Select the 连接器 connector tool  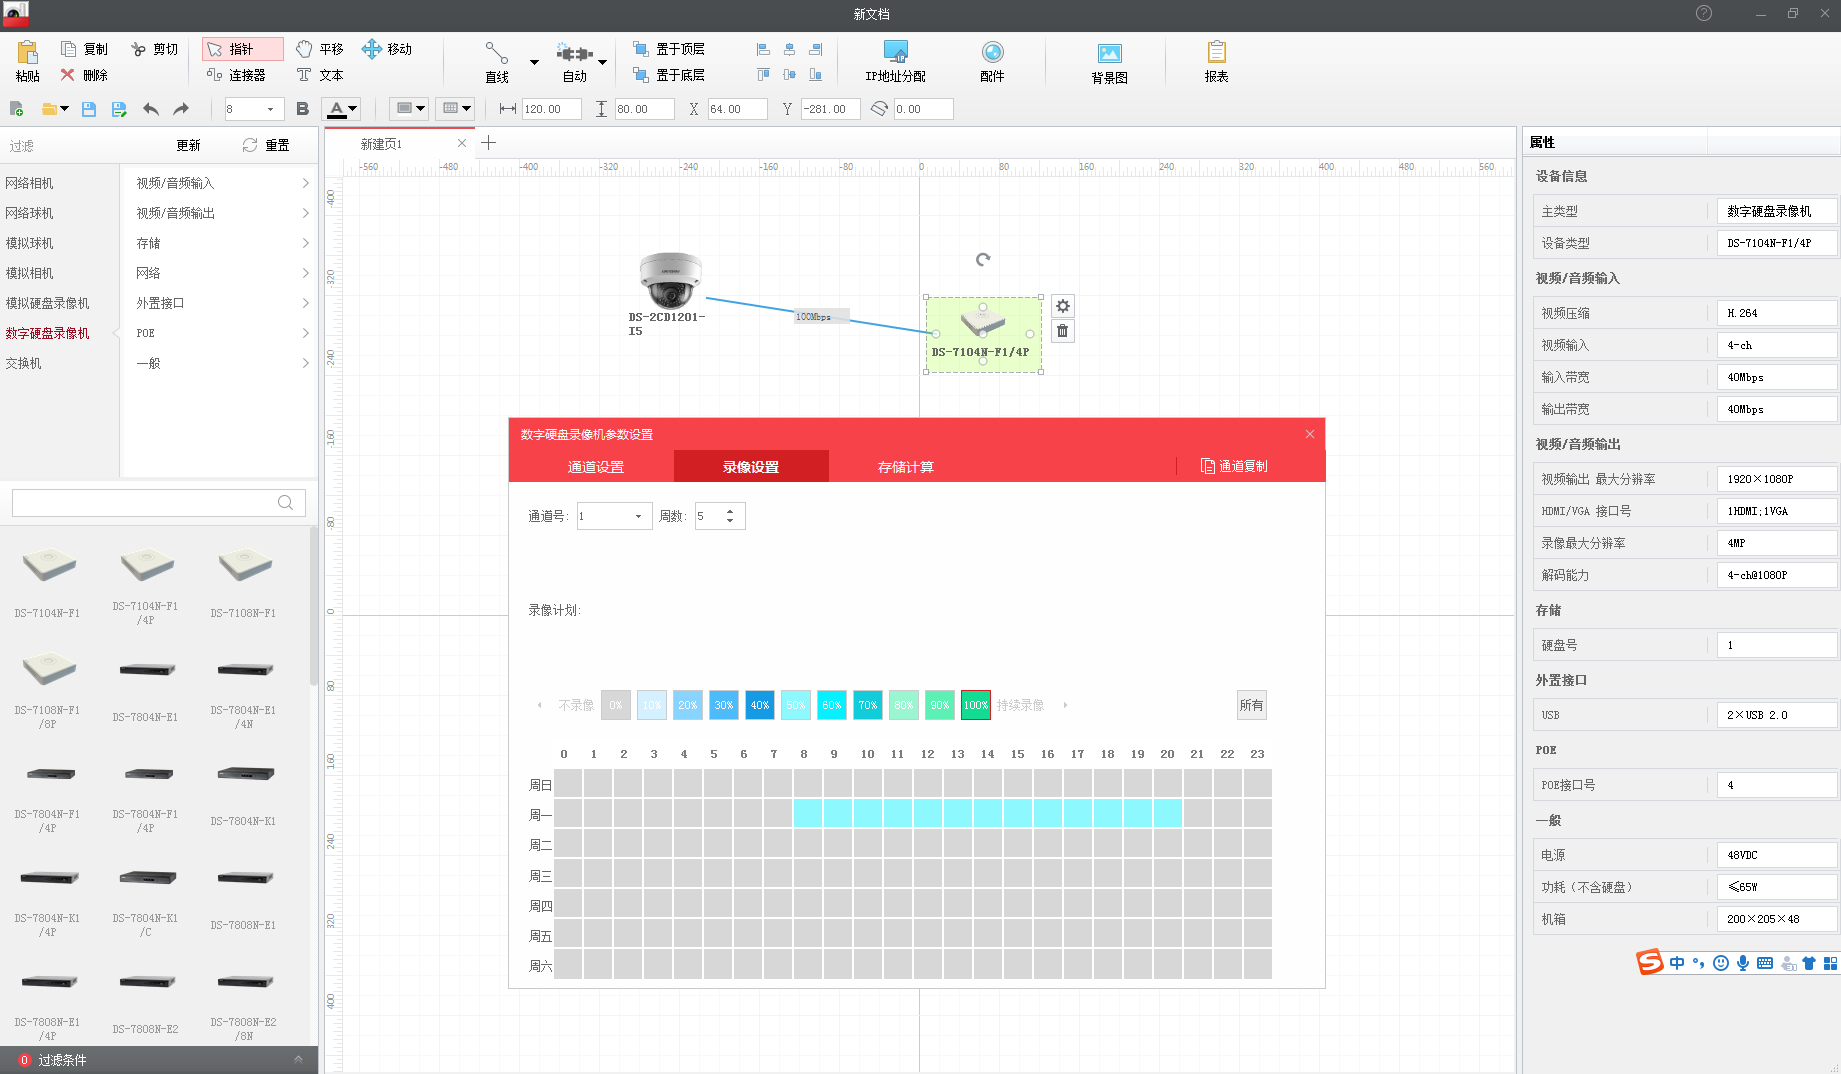pos(236,75)
